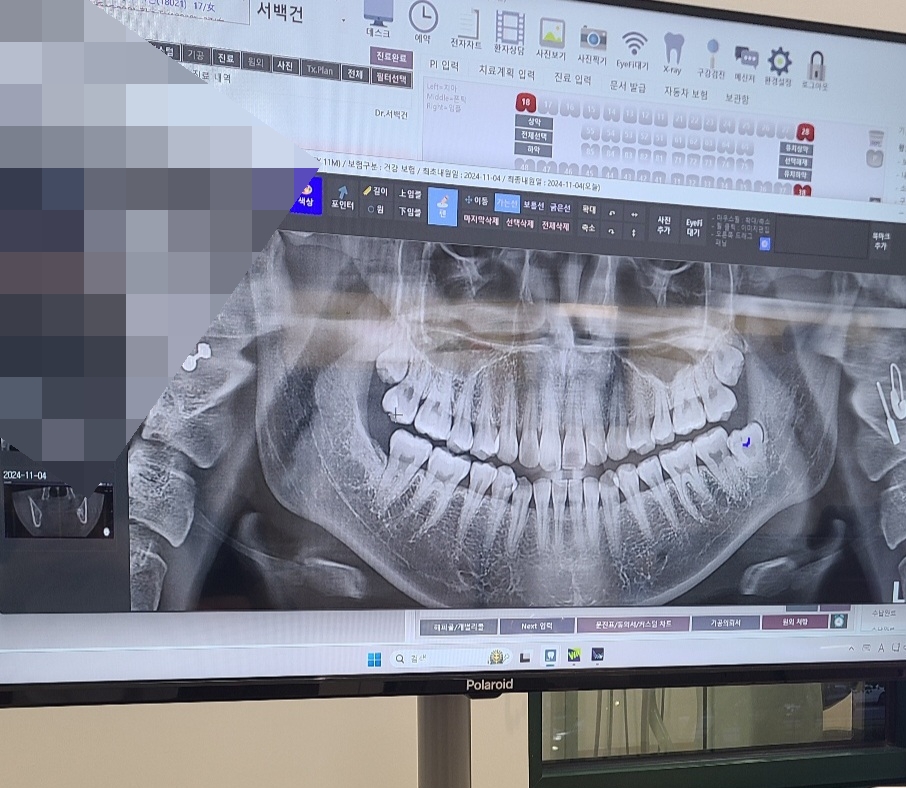The image size is (906, 788).
Task: Click the Windows taskbar search box
Action: point(451,657)
